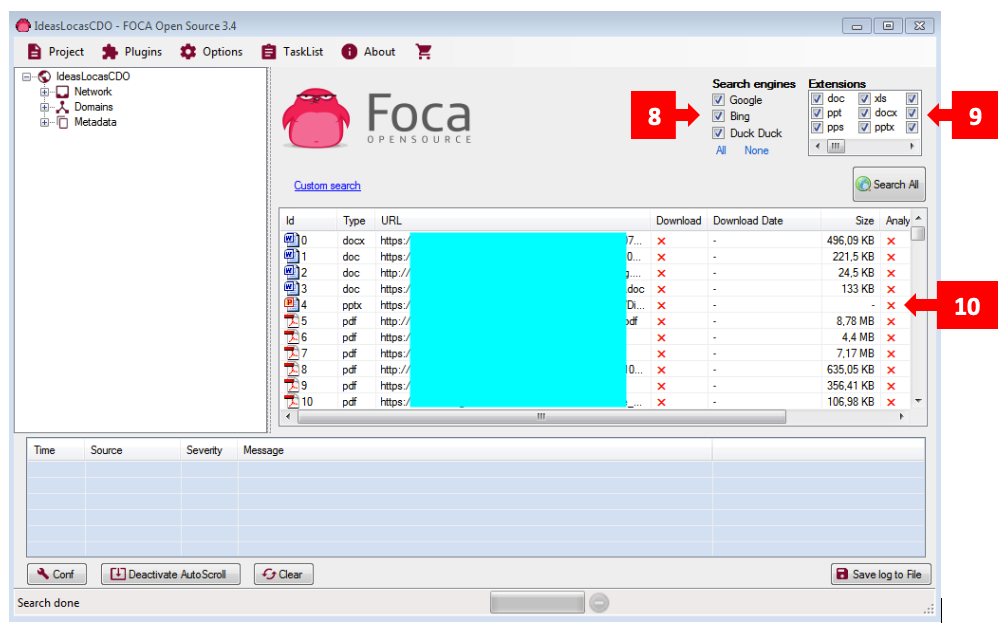This screenshot has width=1005, height=631.
Task: Click the red X download status of row 0
Action: click(x=661, y=241)
